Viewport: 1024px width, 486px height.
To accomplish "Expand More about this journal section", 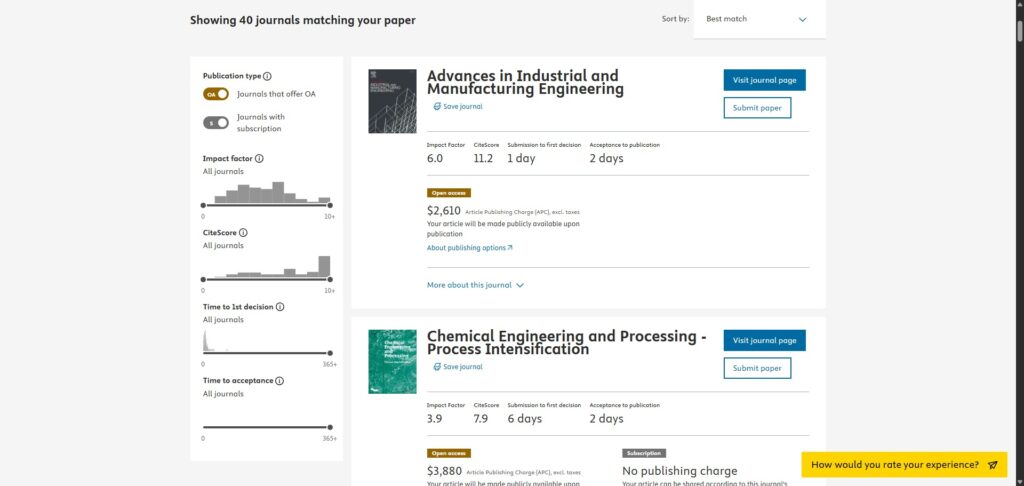I will click(475, 285).
